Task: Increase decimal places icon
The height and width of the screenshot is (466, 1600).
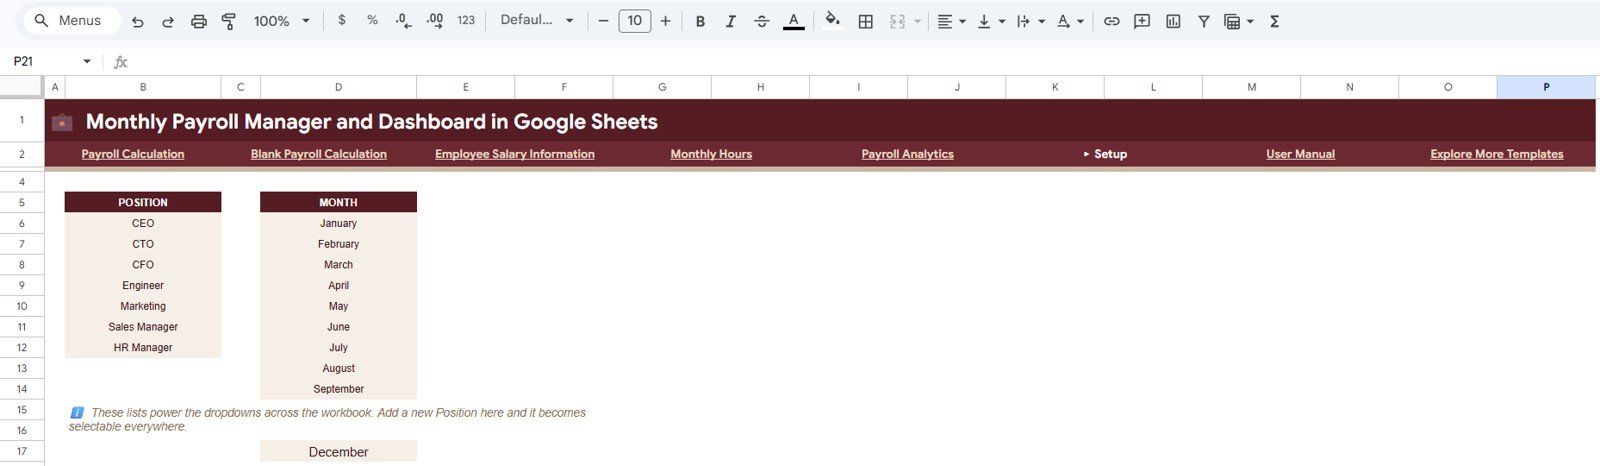Action: [435, 20]
